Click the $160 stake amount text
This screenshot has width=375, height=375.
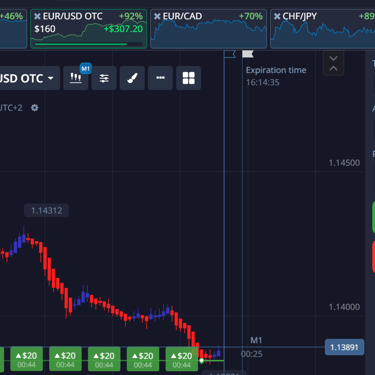[45, 29]
